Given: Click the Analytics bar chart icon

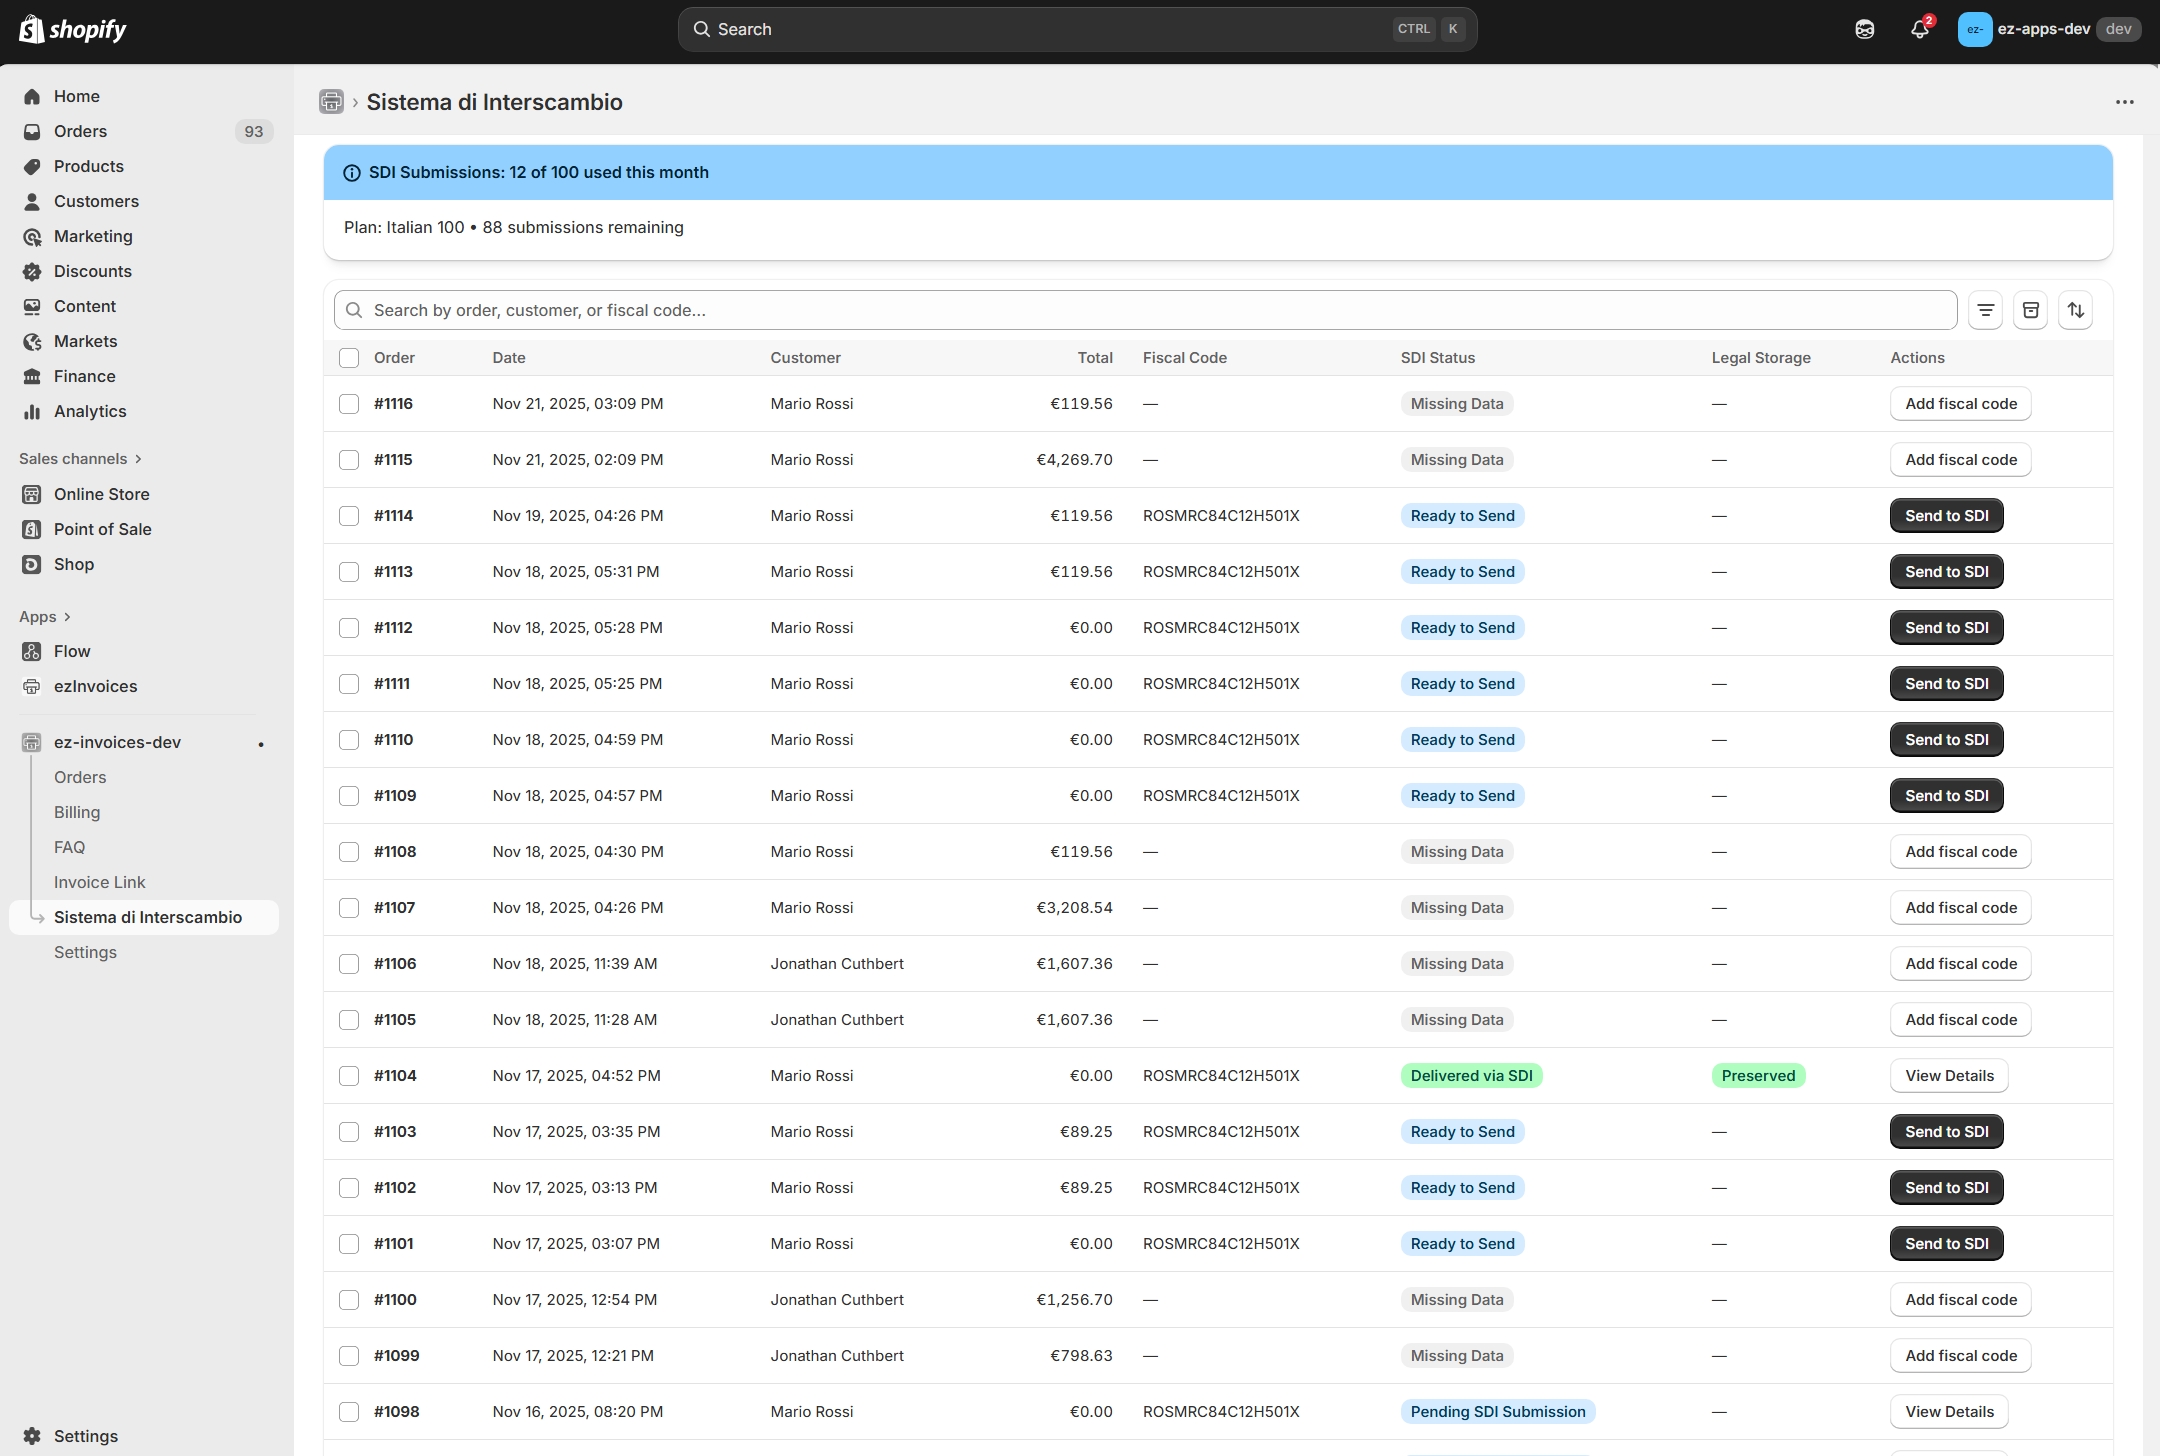Looking at the screenshot, I should tap(32, 411).
